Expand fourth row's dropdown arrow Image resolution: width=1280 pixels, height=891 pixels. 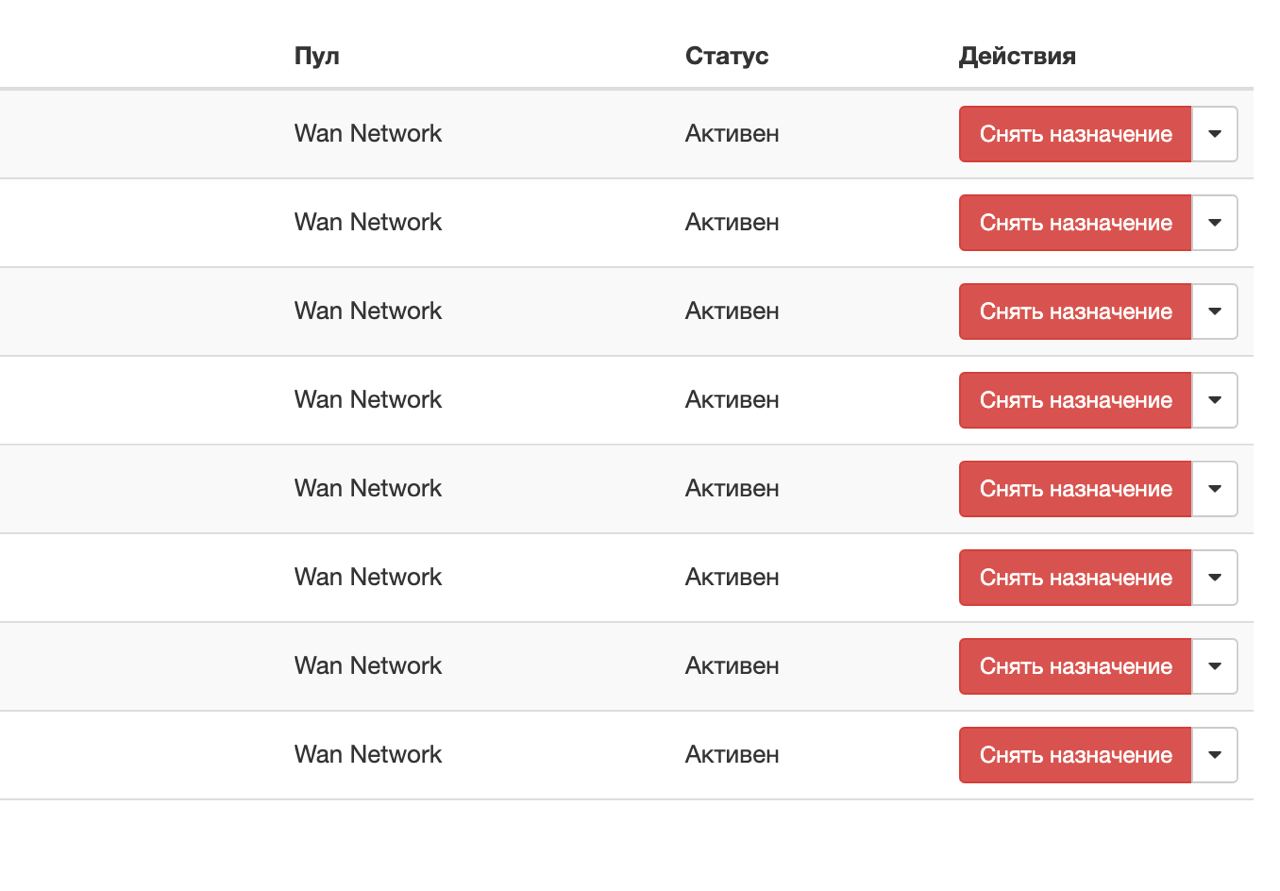pos(1215,400)
